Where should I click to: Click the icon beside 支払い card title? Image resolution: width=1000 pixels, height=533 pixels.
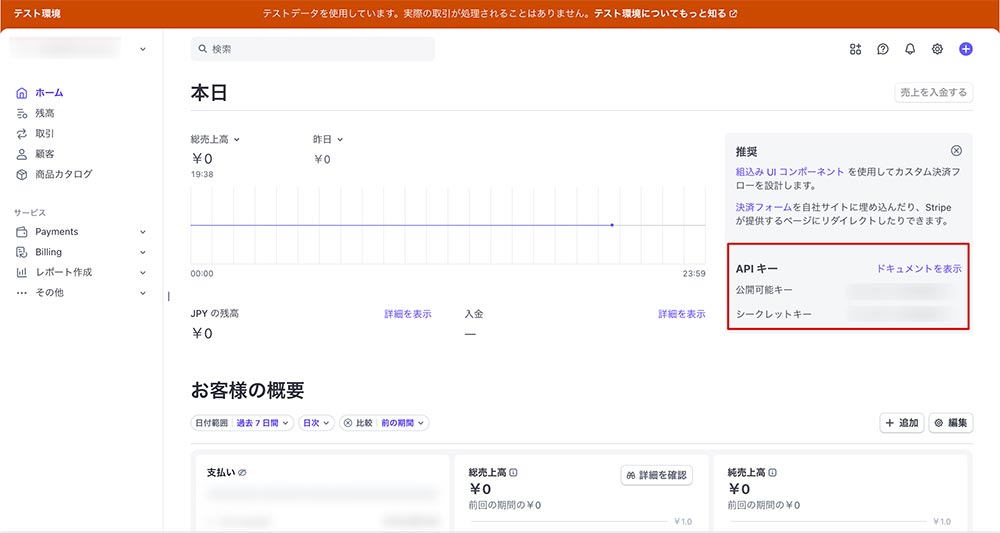coord(242,472)
